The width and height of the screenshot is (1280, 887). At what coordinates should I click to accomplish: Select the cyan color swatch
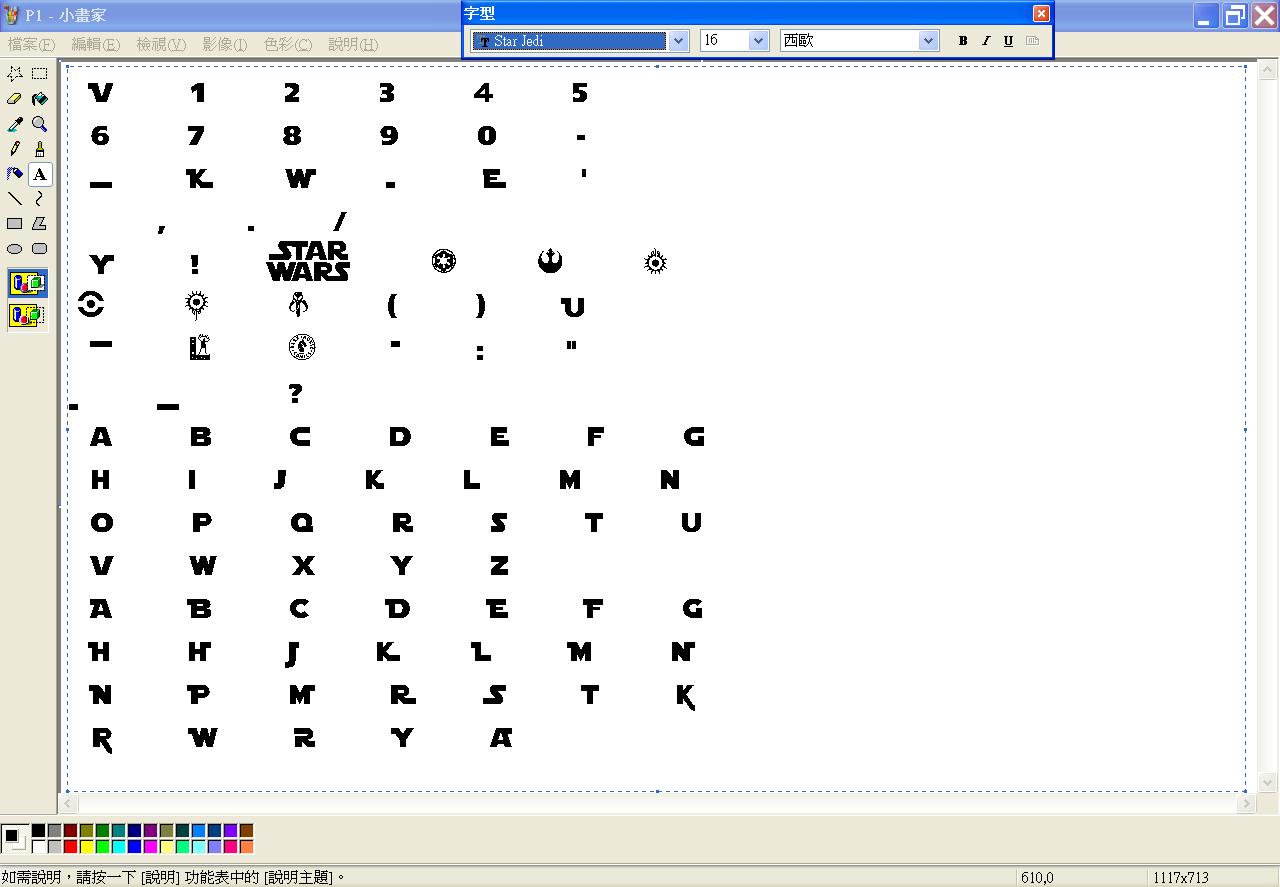point(118,847)
